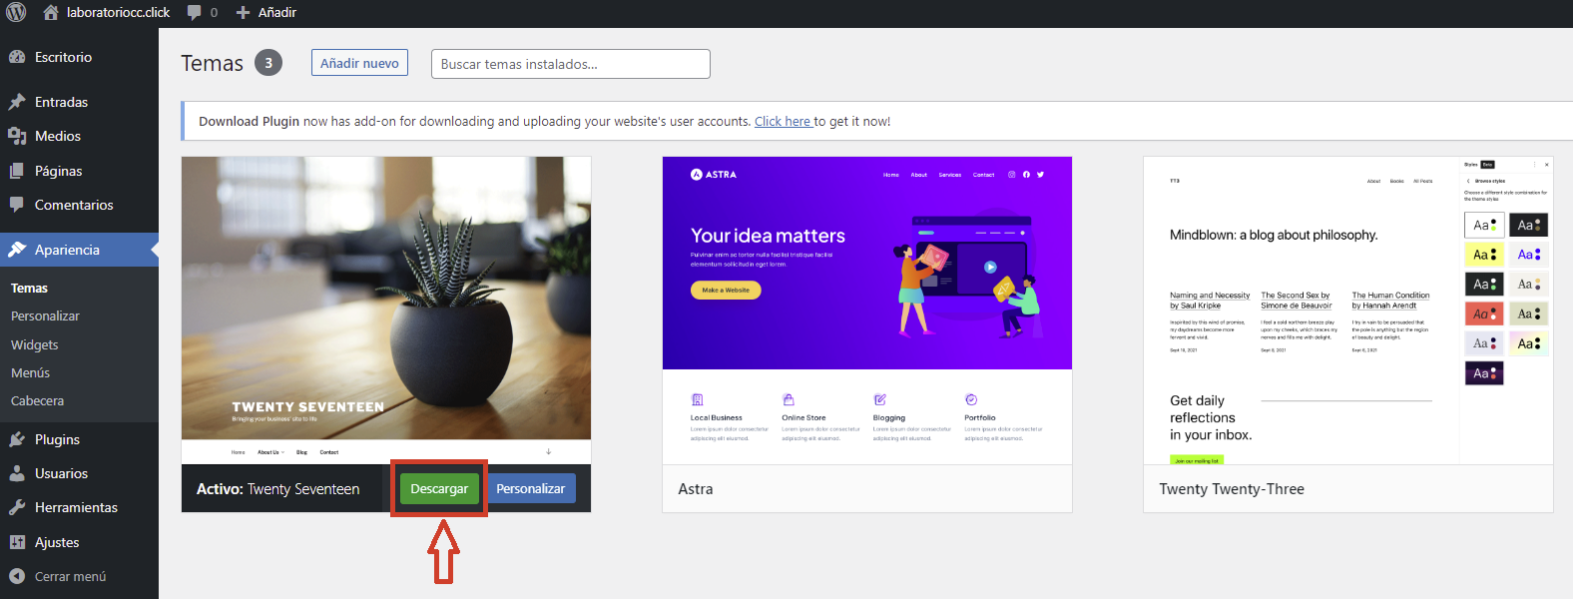Click the Usuarios person icon

click(17, 473)
